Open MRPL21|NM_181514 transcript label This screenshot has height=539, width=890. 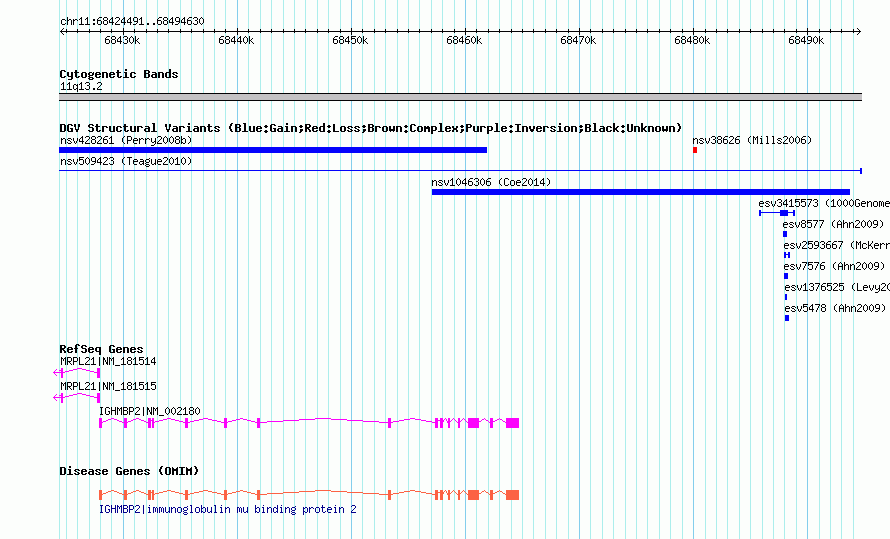coord(108,361)
